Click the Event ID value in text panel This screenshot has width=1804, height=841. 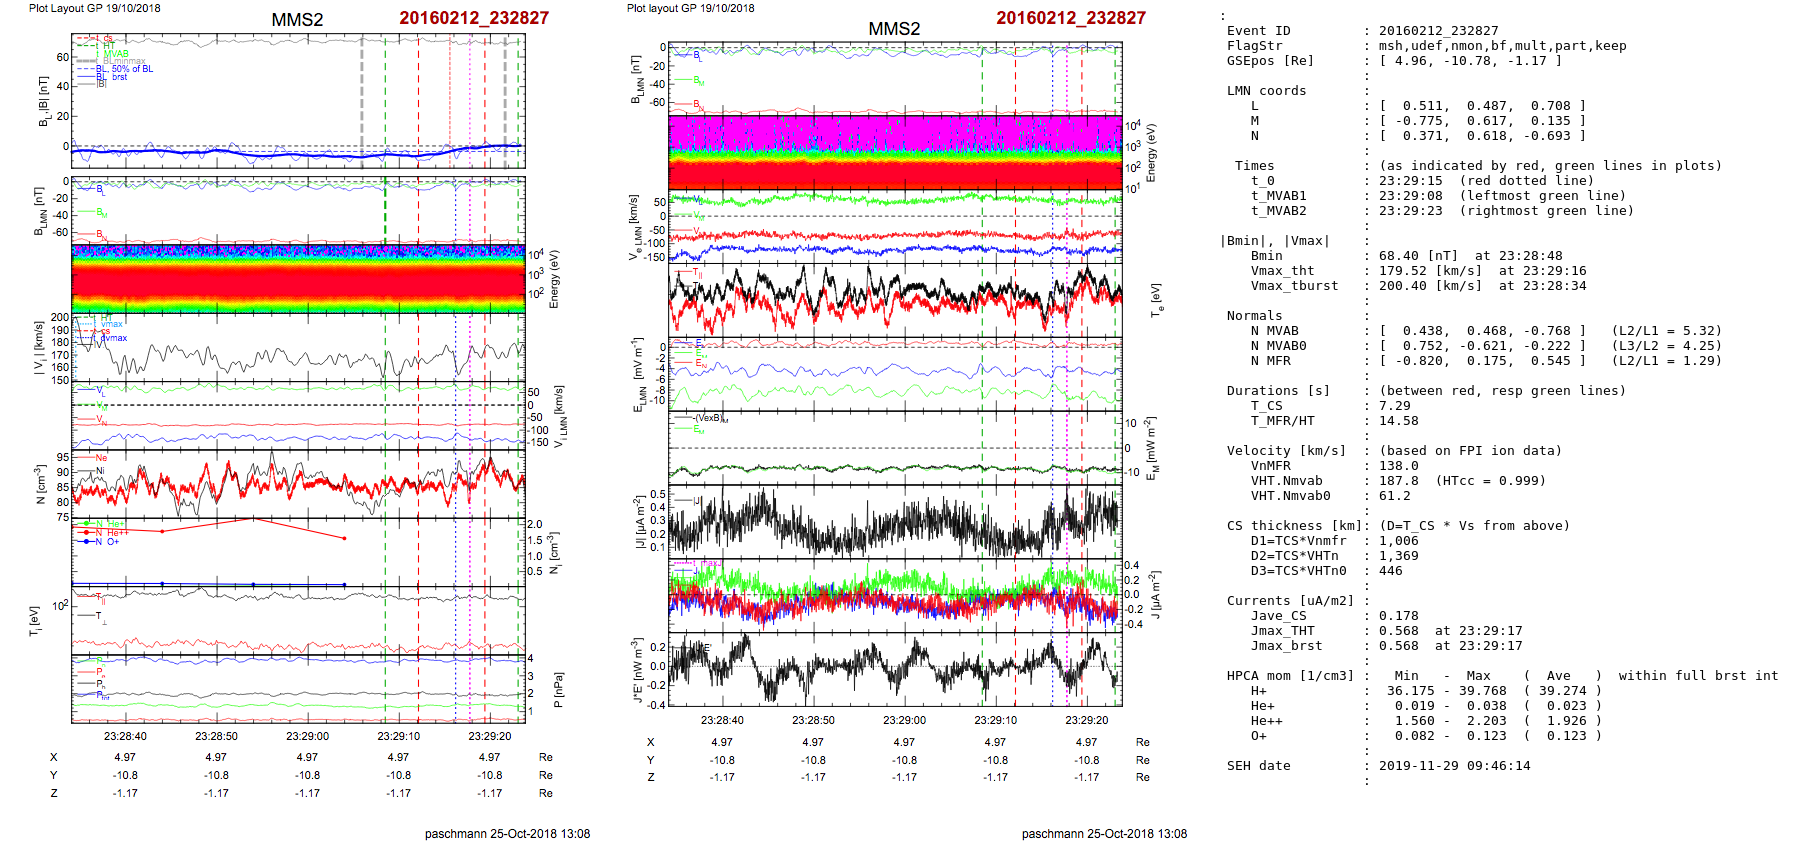pos(1424,31)
